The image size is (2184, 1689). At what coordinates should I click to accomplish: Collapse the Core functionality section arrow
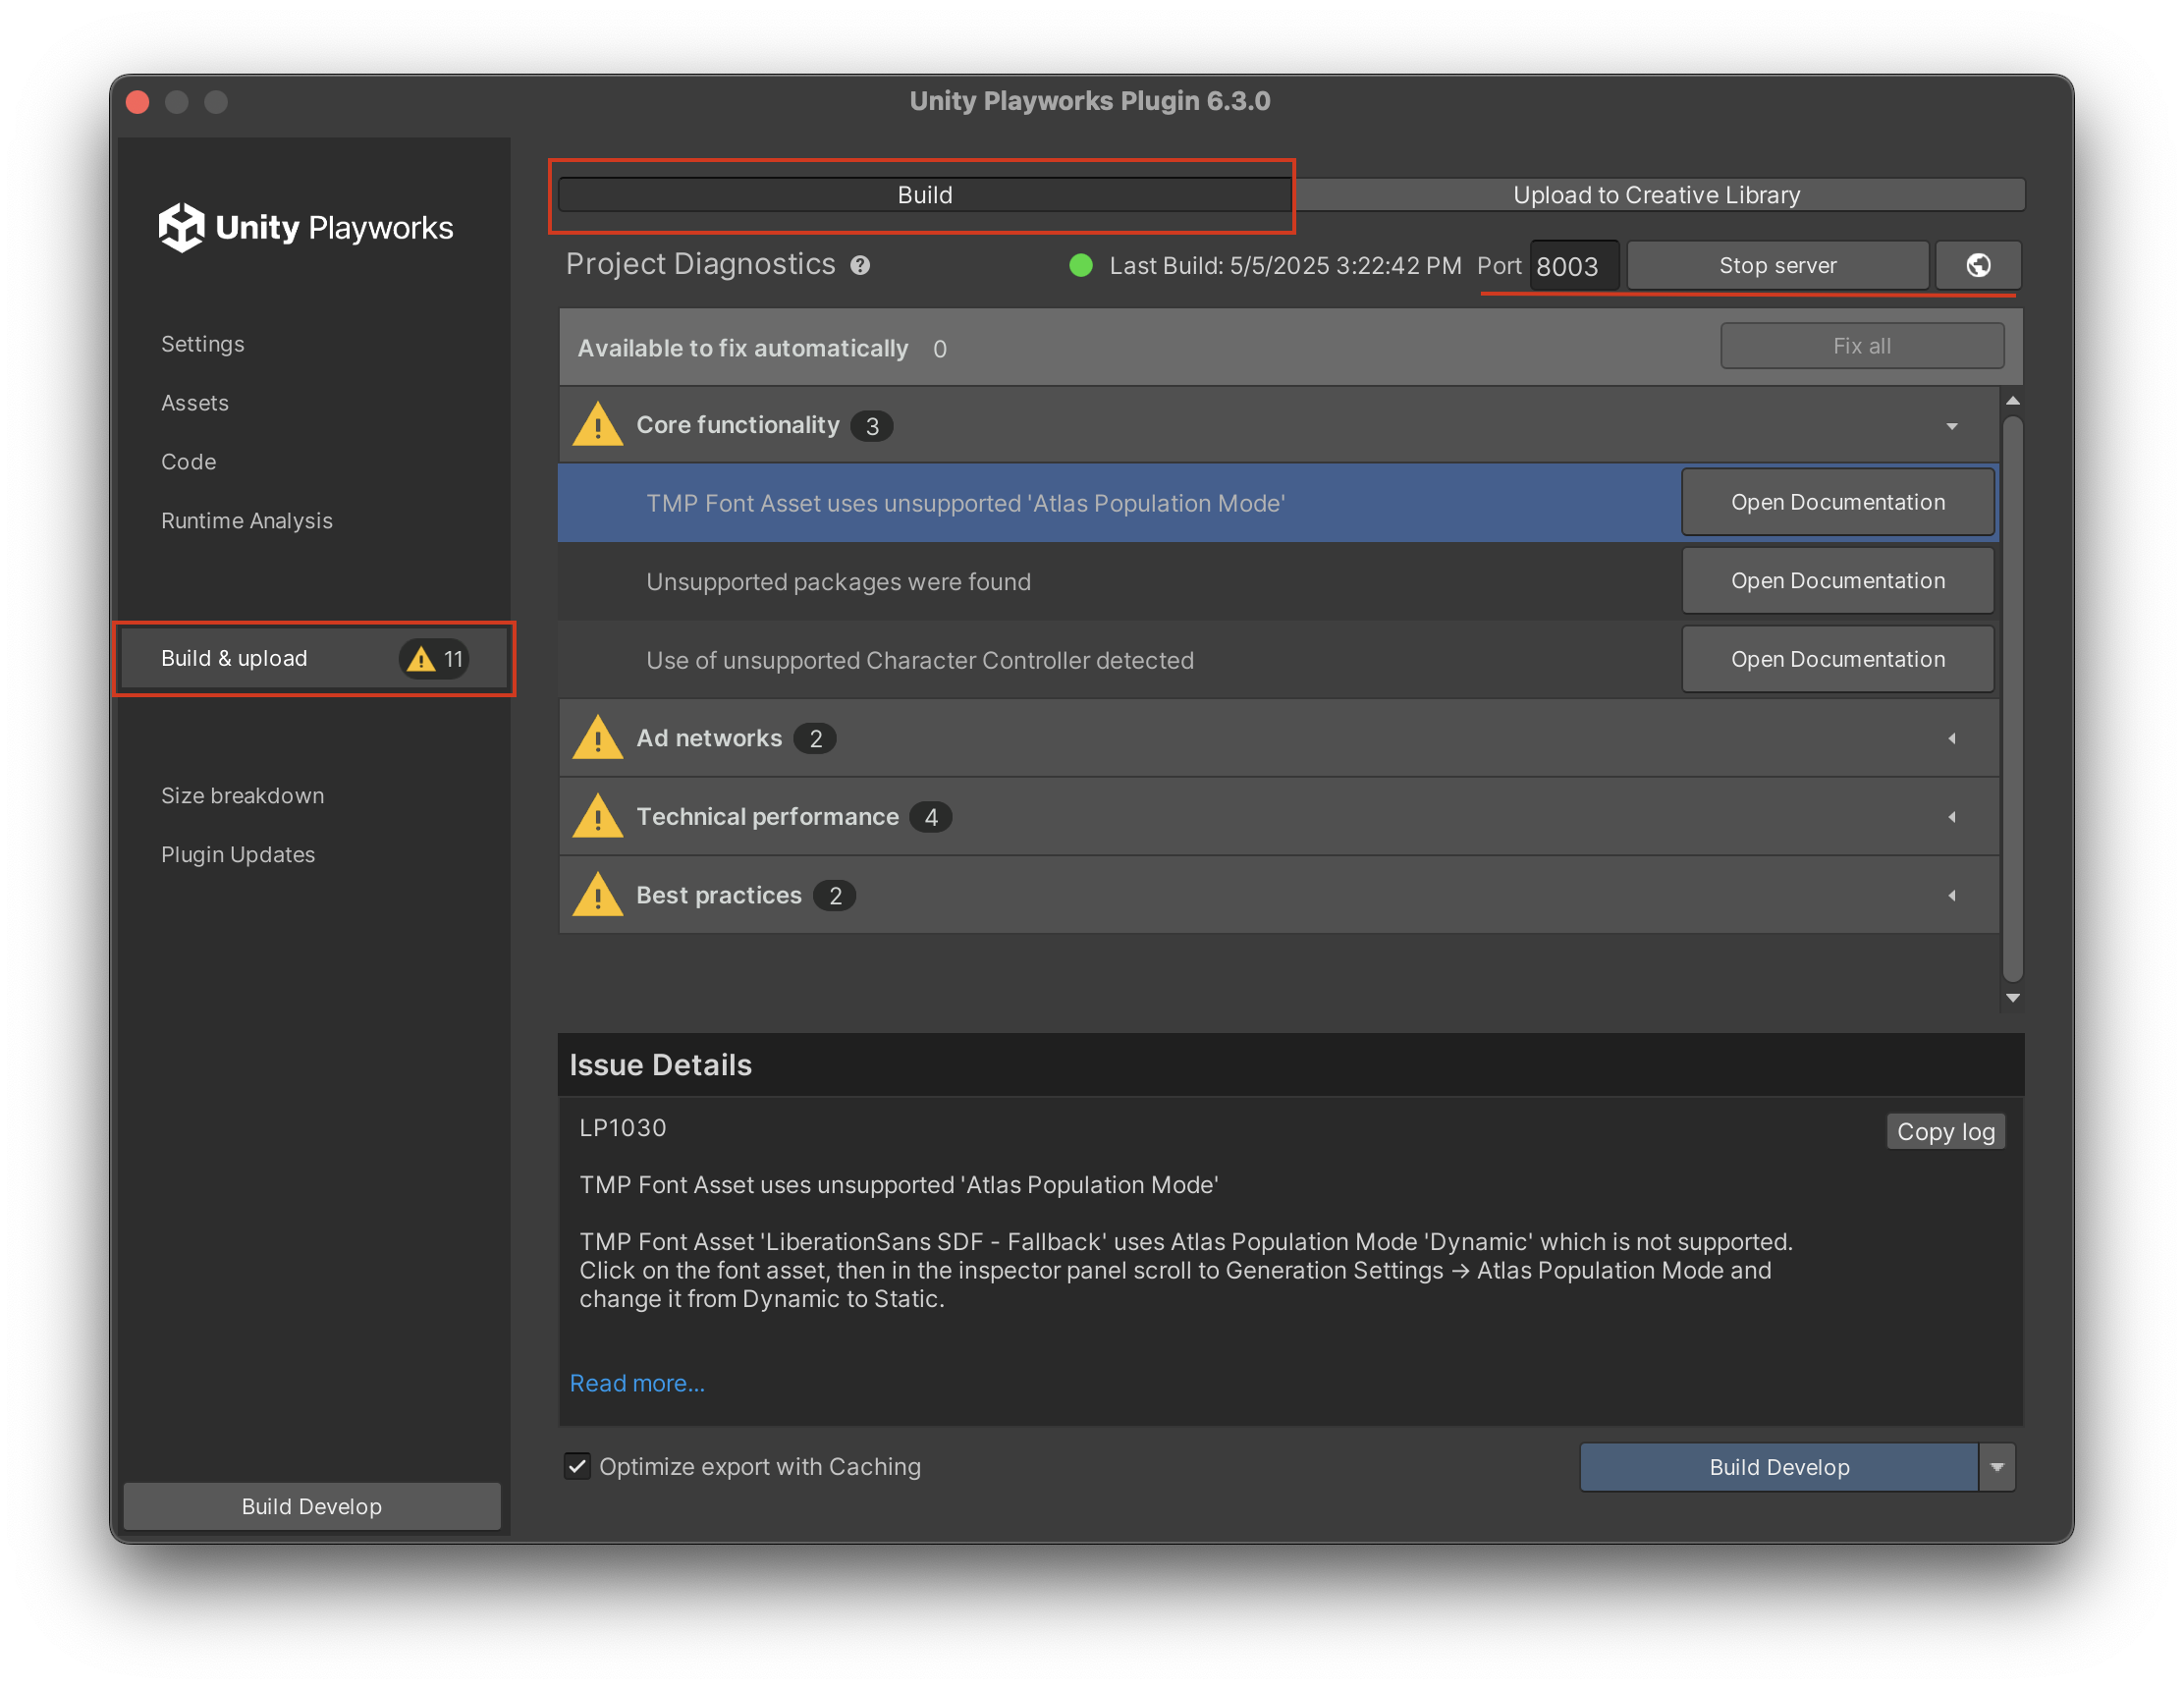1951,426
